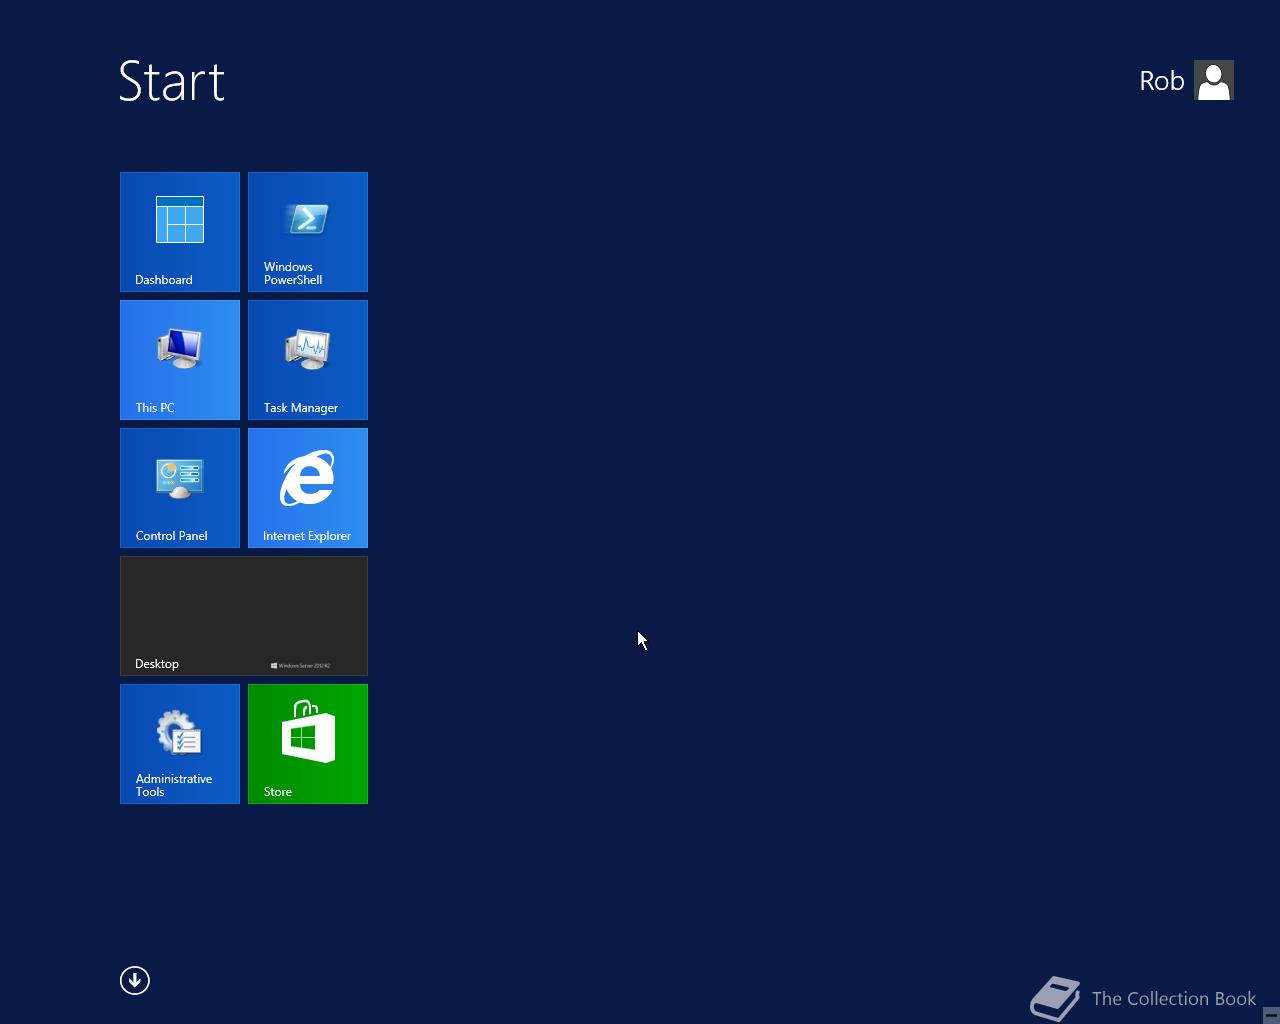The width and height of the screenshot is (1280, 1024).
Task: Show all apps with down arrow
Action: (135, 980)
